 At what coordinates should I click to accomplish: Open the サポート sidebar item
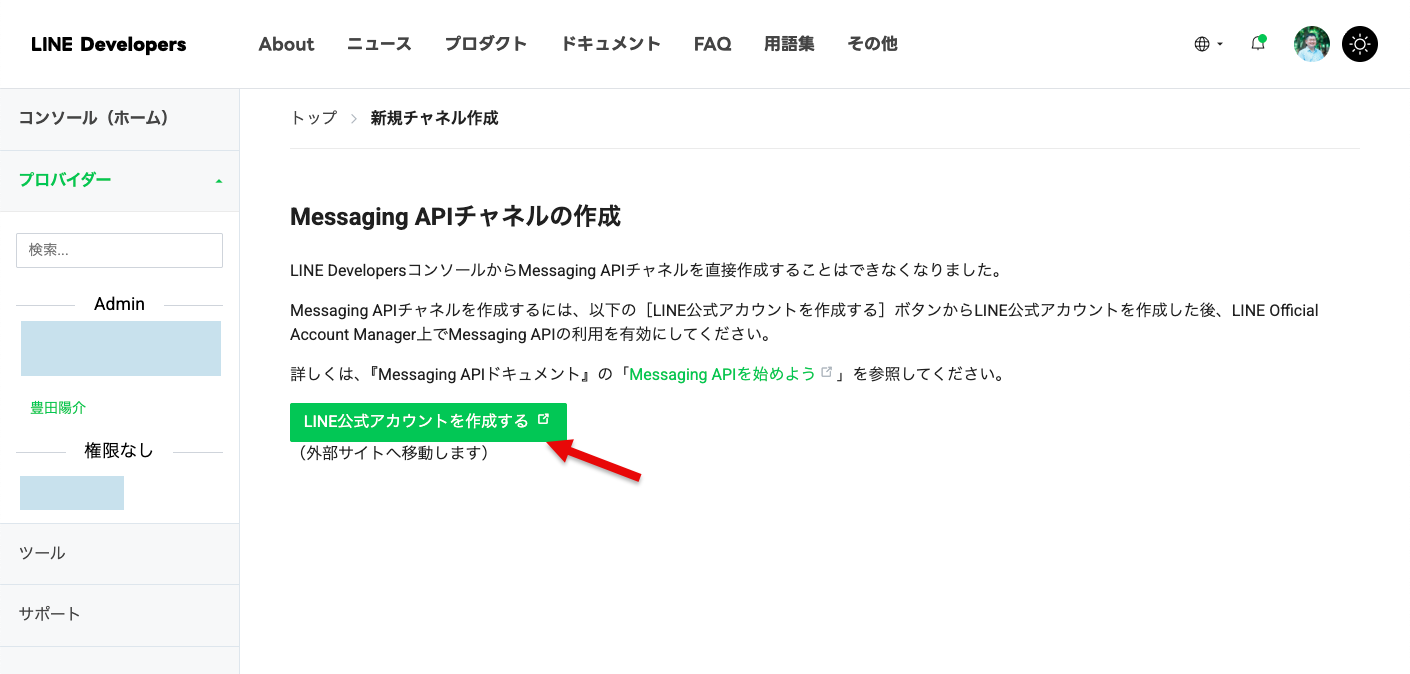click(x=119, y=614)
